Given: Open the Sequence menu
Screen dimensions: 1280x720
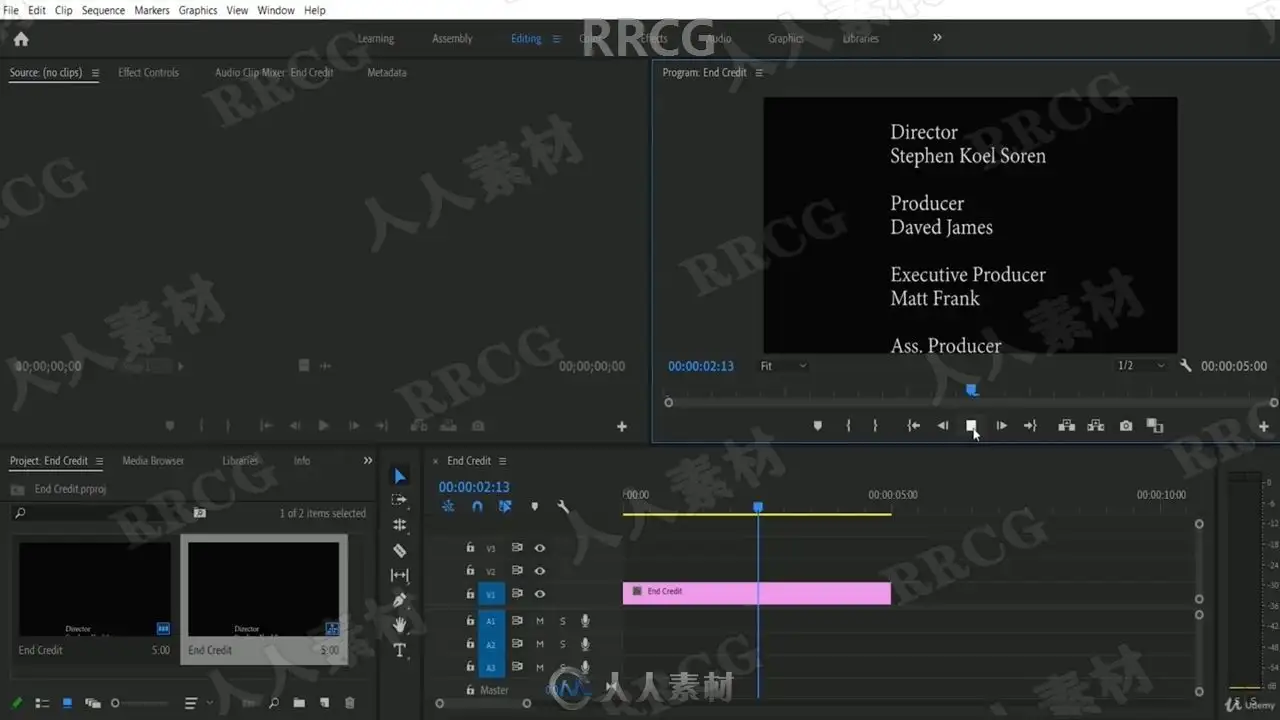Looking at the screenshot, I should click(103, 10).
